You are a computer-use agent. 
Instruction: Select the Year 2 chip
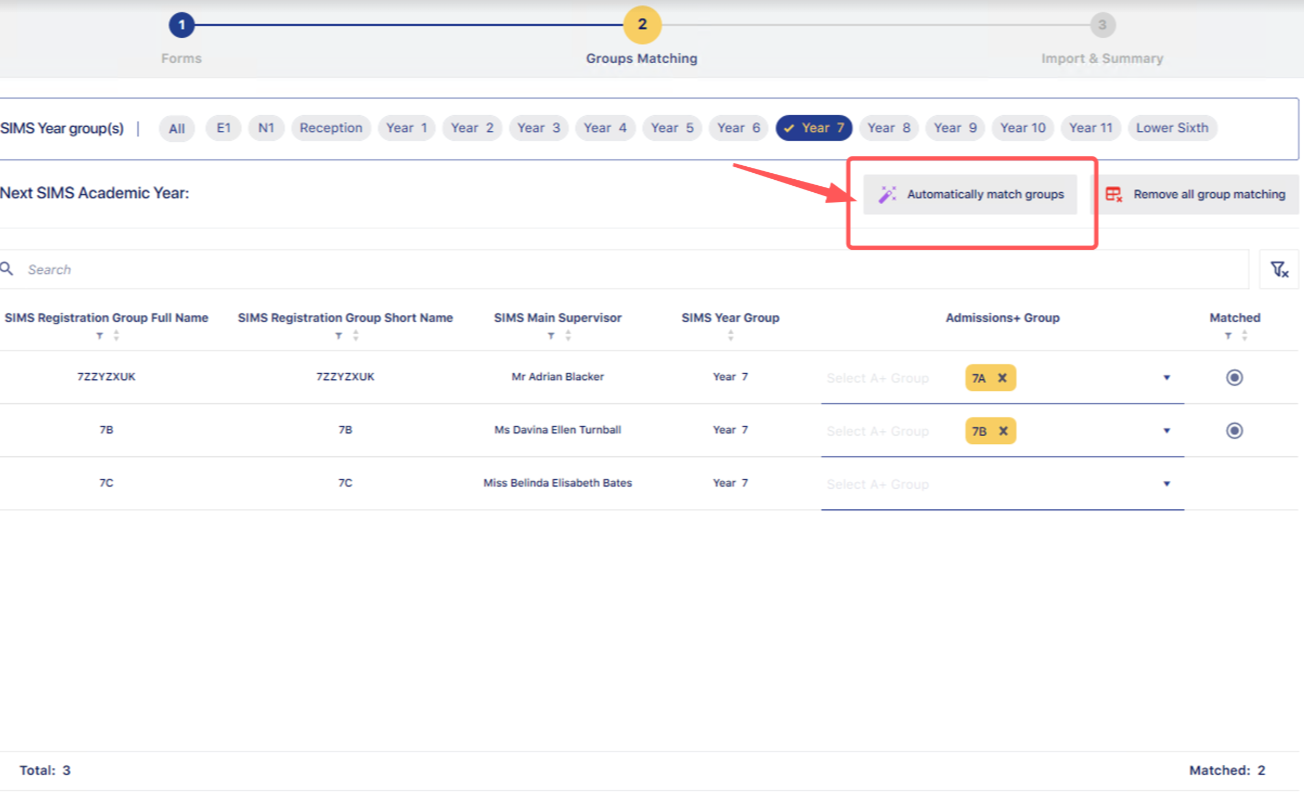click(x=472, y=128)
